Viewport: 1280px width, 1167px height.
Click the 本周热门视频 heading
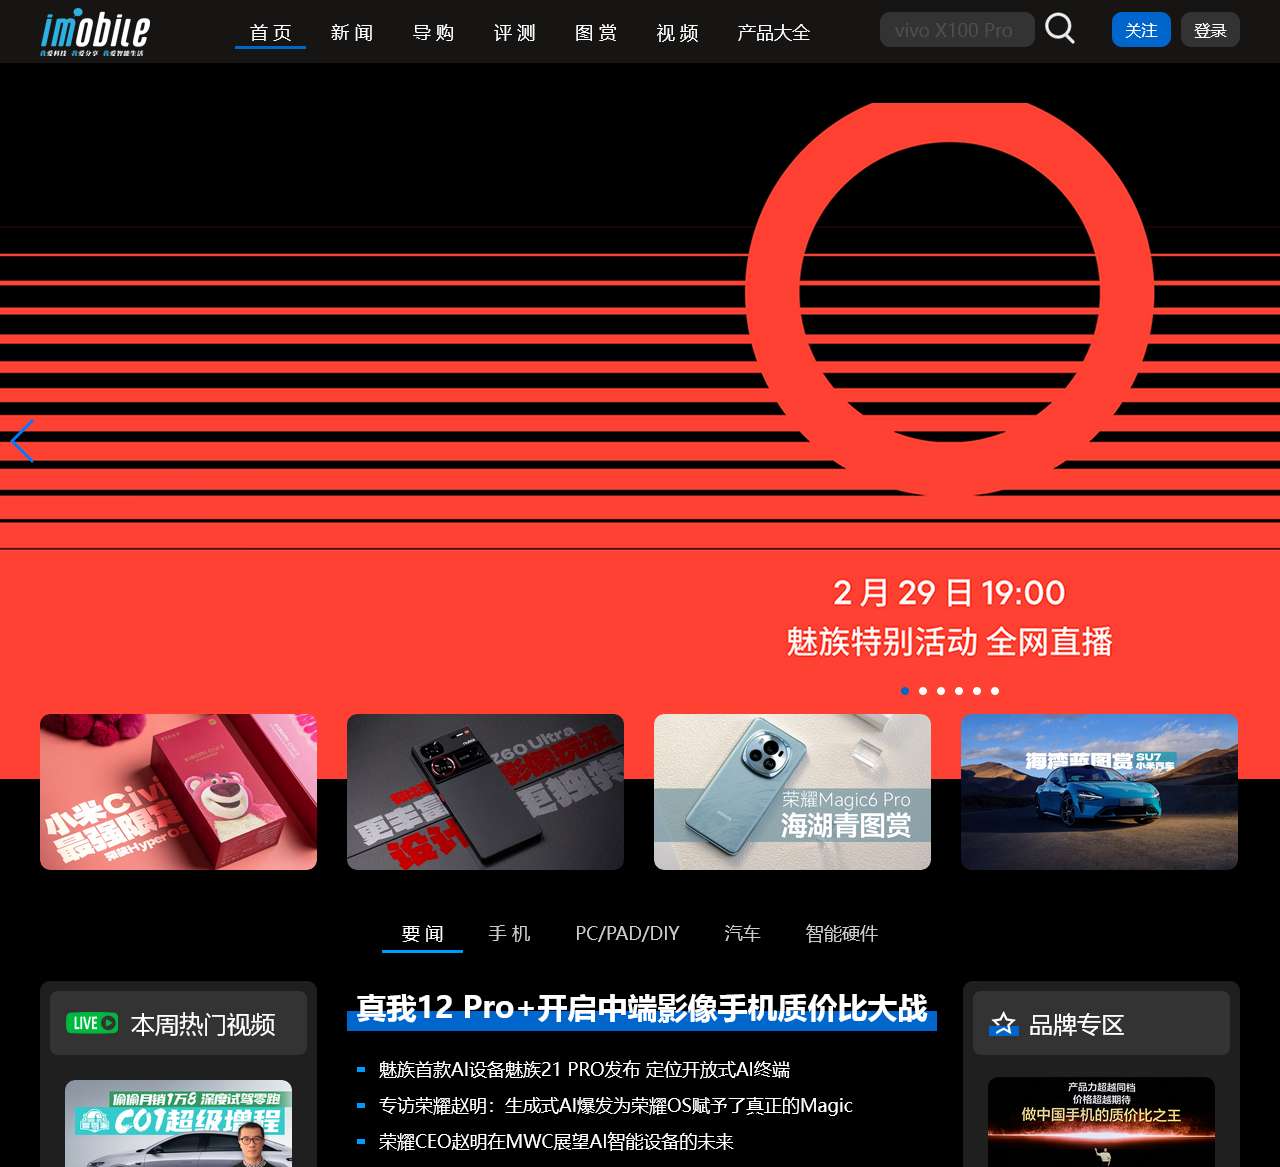pyautogui.click(x=203, y=1024)
